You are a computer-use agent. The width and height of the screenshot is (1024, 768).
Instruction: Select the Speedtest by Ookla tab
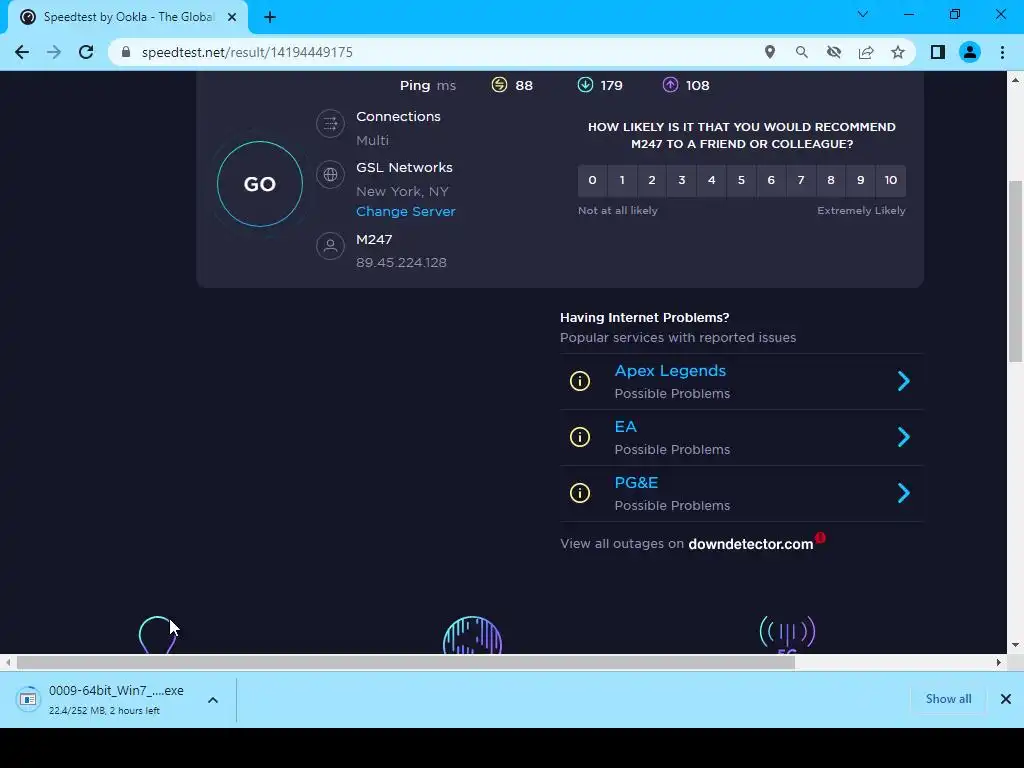(128, 17)
